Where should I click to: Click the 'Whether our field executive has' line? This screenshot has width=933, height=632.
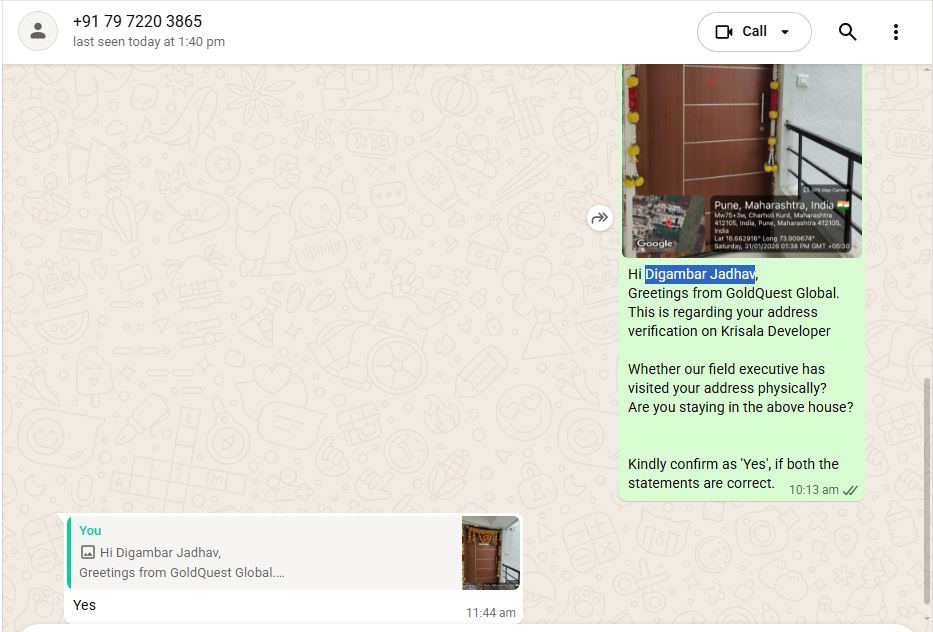(727, 369)
